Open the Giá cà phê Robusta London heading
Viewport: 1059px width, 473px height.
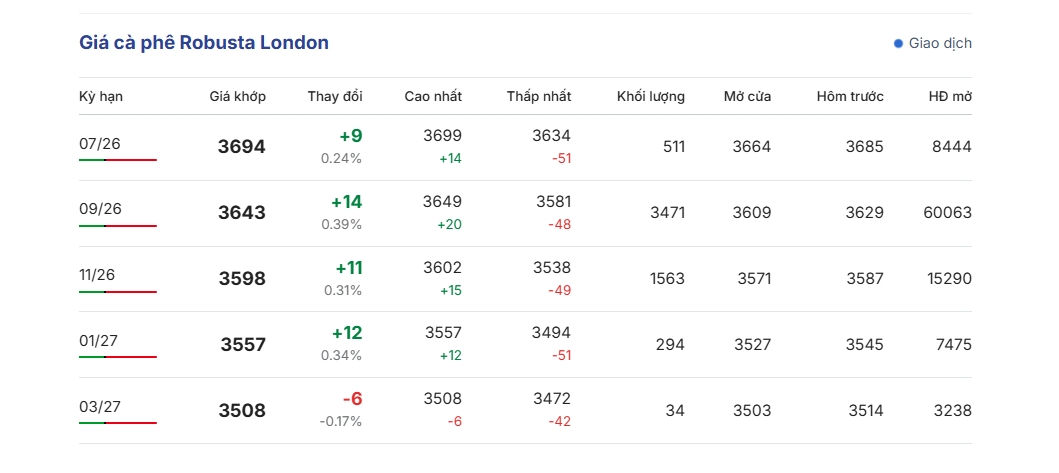(x=204, y=43)
